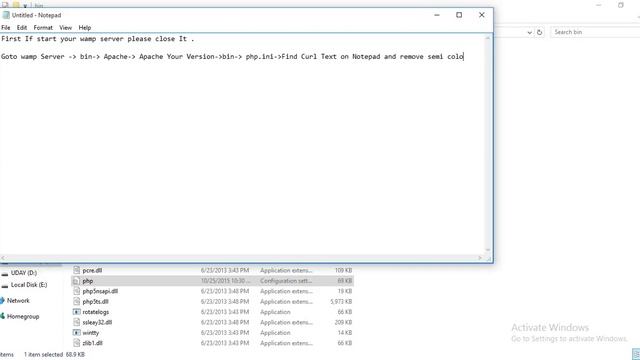Select the rotatelogs file name

[96, 312]
